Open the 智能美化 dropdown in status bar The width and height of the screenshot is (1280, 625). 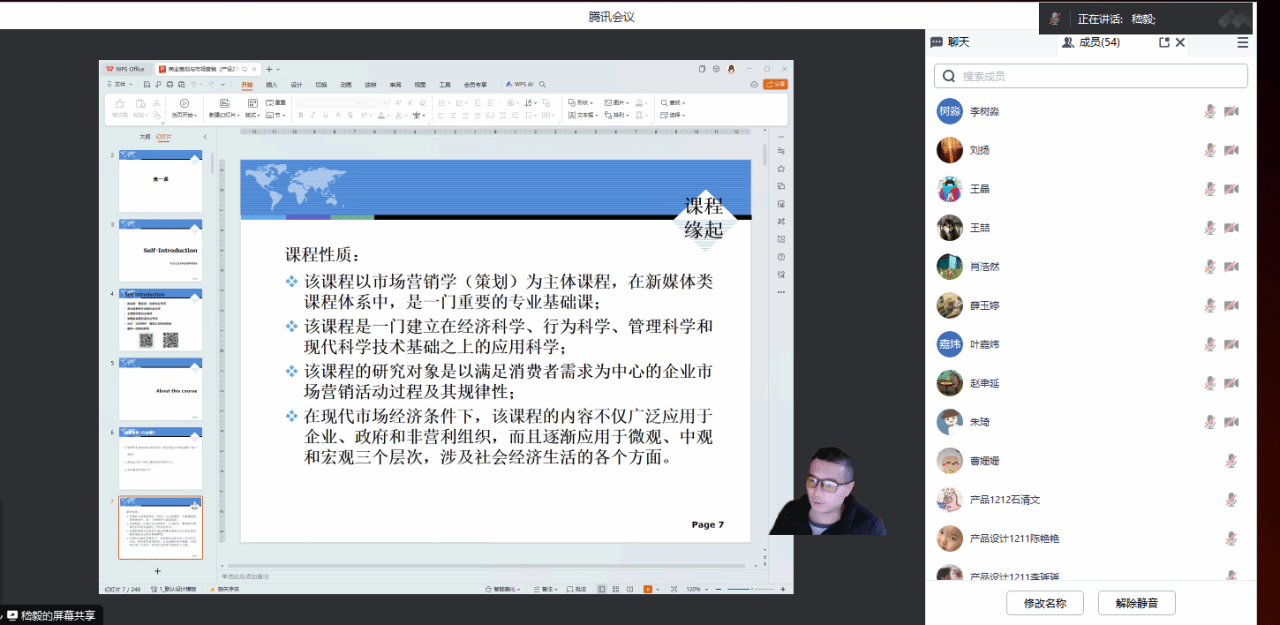point(505,589)
